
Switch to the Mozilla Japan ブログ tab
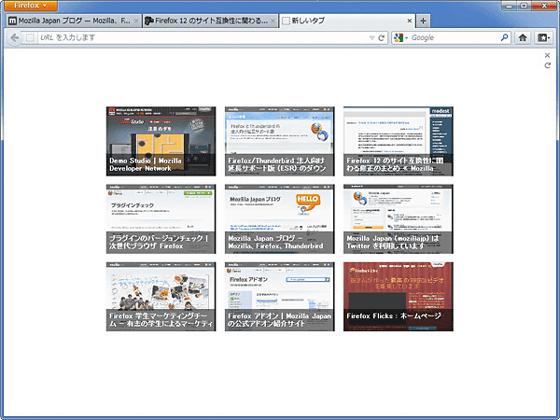[x=73, y=21]
